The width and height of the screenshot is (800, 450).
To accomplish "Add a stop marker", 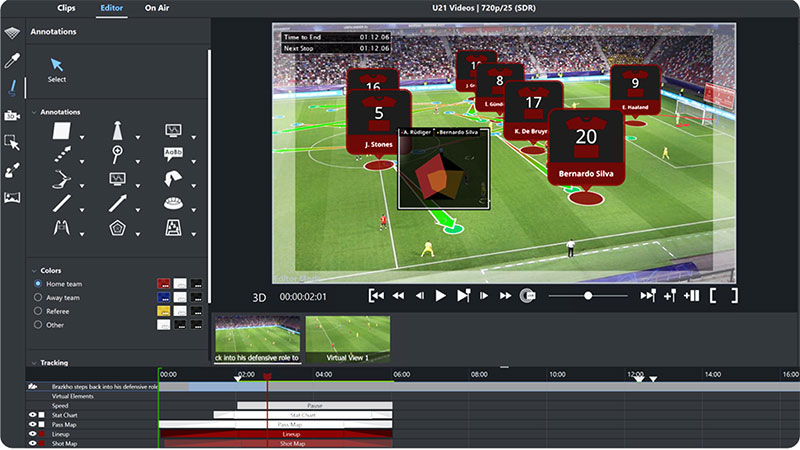I will [x=670, y=296].
